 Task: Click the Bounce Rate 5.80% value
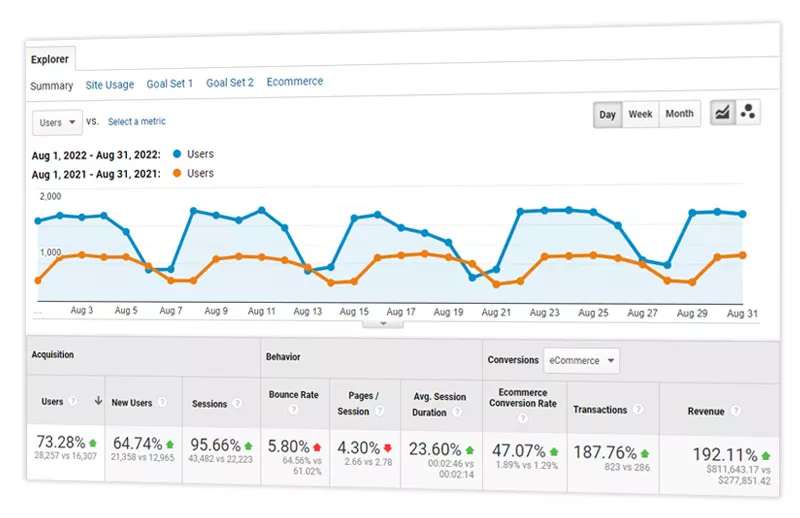tap(289, 447)
